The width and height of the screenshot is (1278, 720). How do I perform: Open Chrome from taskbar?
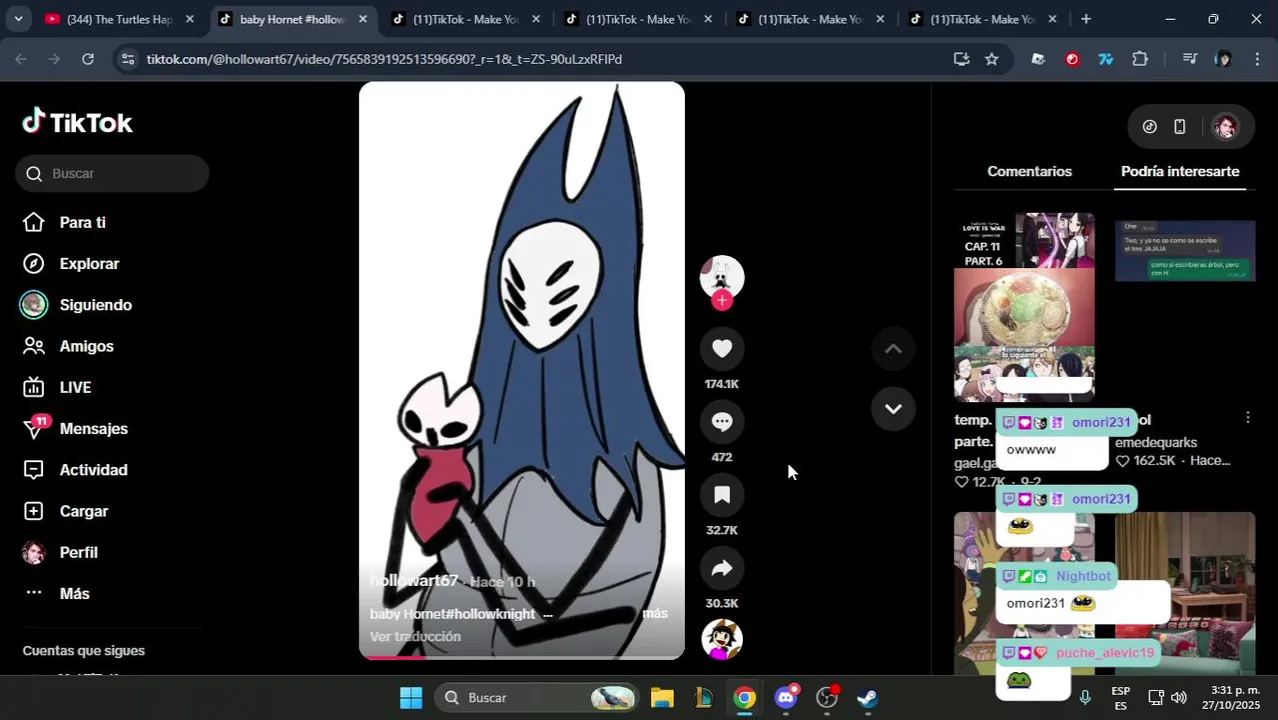[x=744, y=698]
